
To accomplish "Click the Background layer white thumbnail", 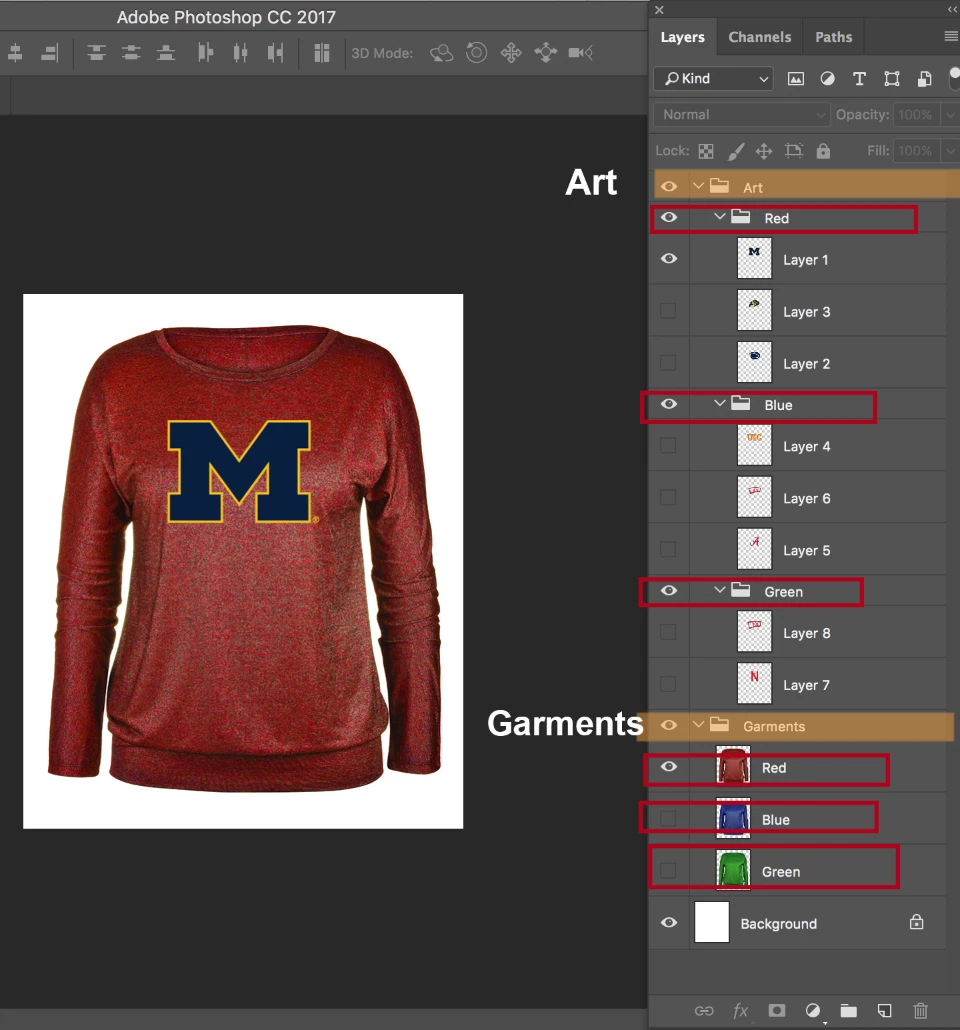I will pyautogui.click(x=712, y=922).
